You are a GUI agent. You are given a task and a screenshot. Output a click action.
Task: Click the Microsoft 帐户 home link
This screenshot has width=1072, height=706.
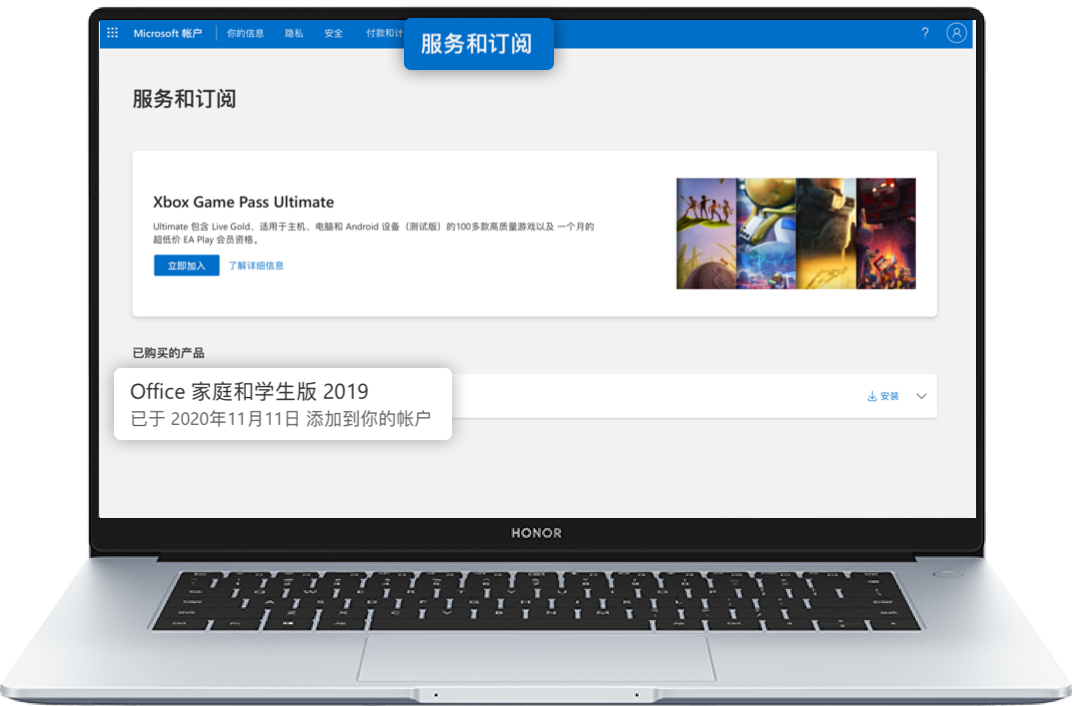point(168,33)
